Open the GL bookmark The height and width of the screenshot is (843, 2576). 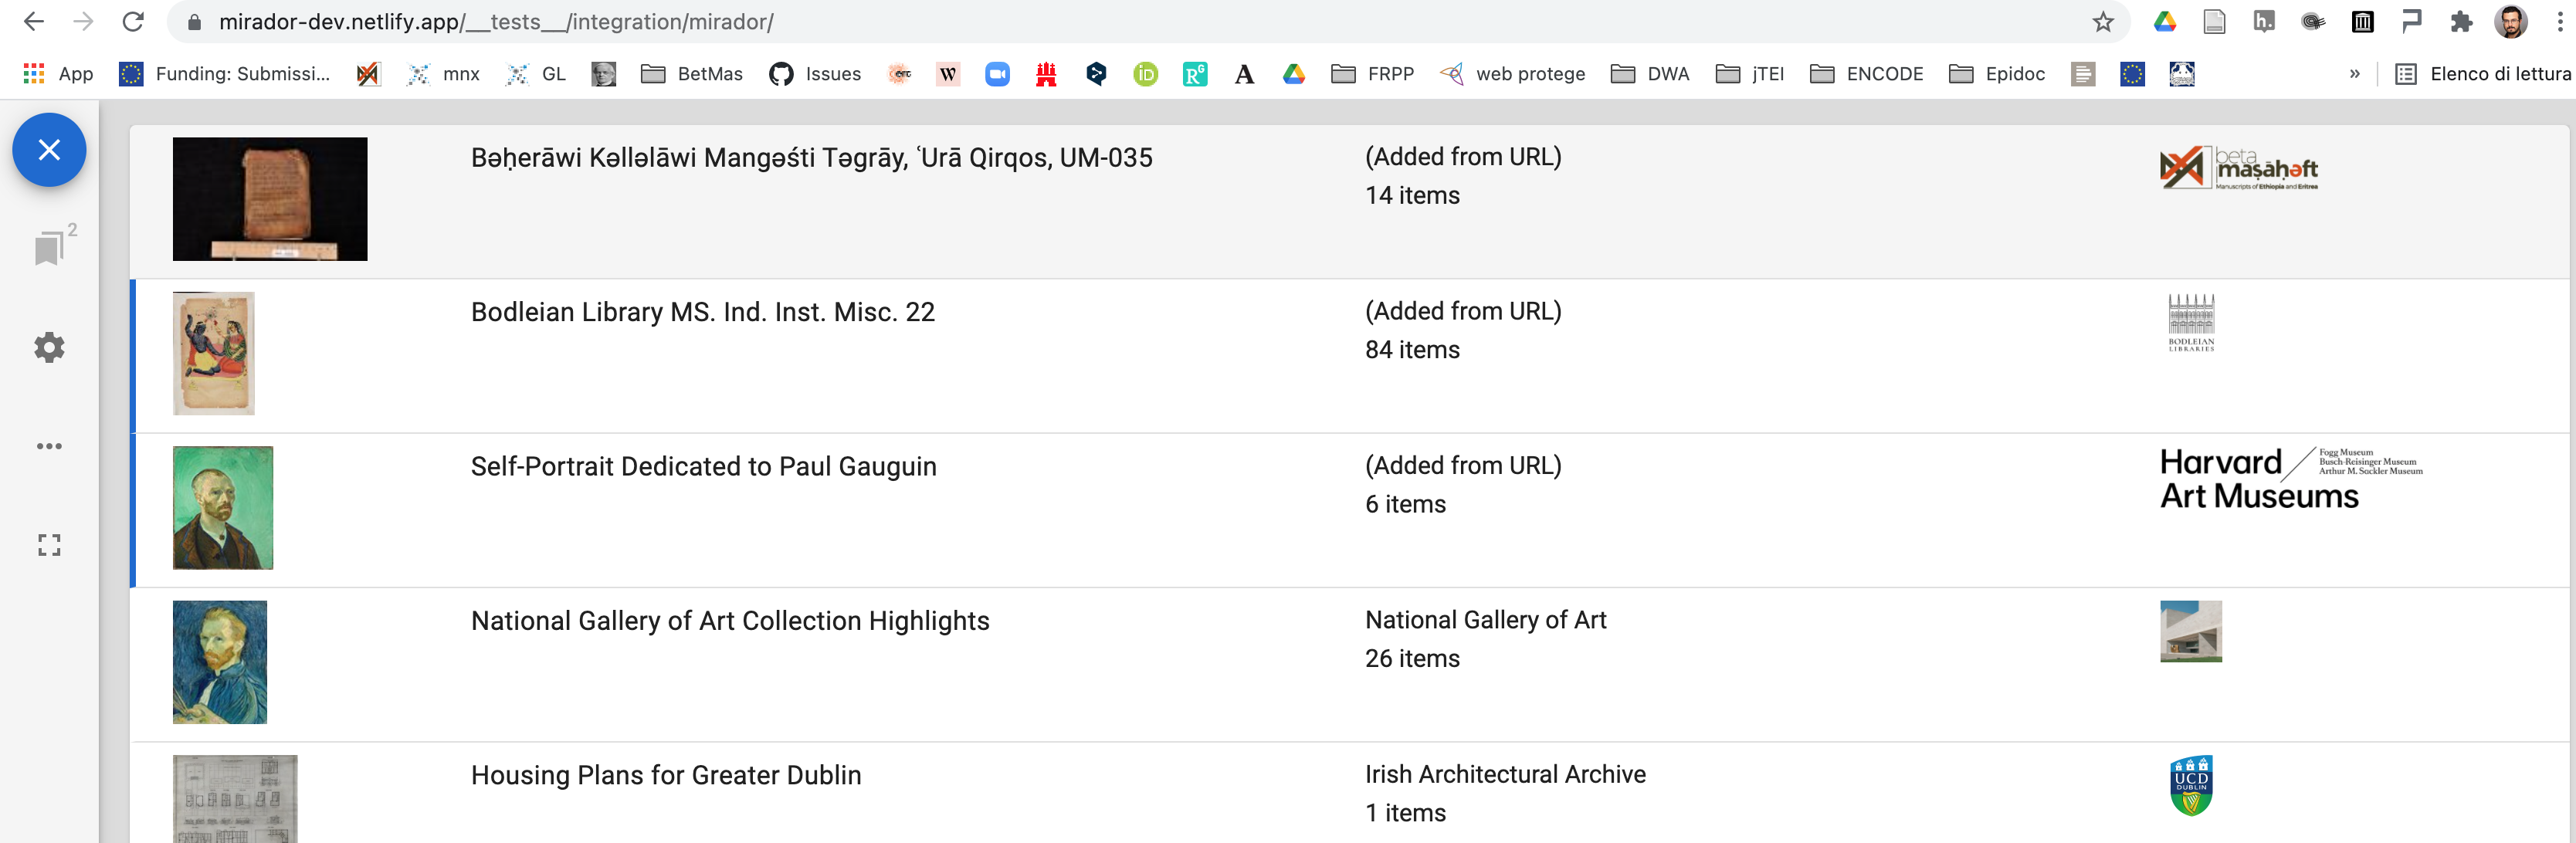coord(536,74)
